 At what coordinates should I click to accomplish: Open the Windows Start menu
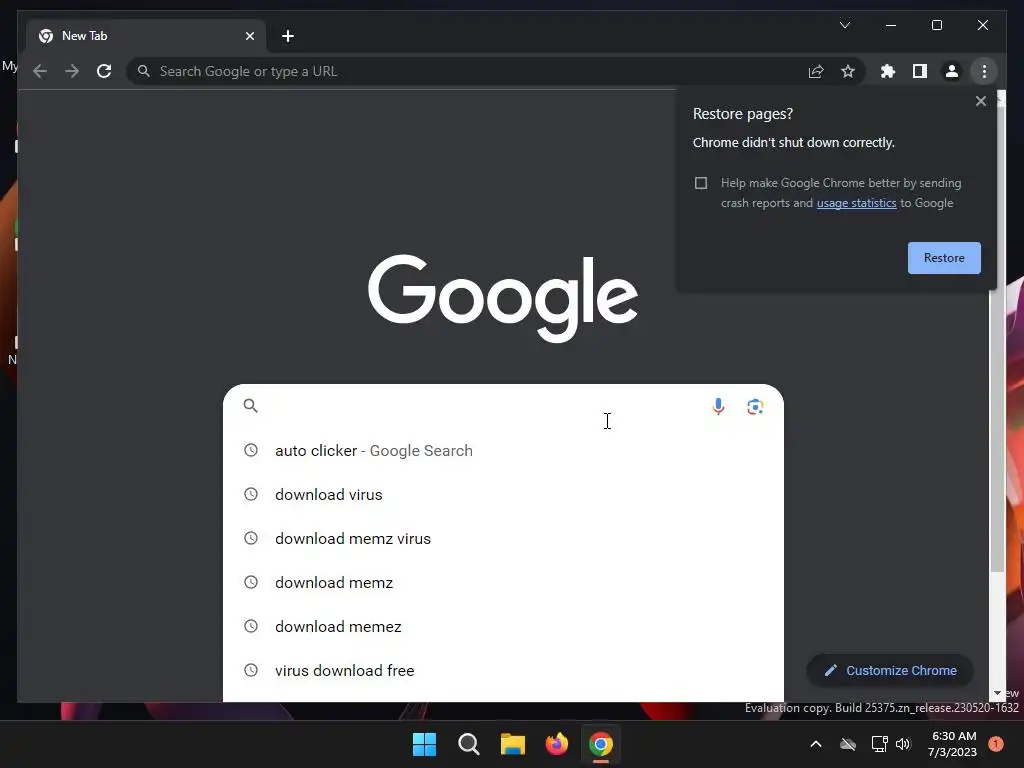tap(424, 744)
